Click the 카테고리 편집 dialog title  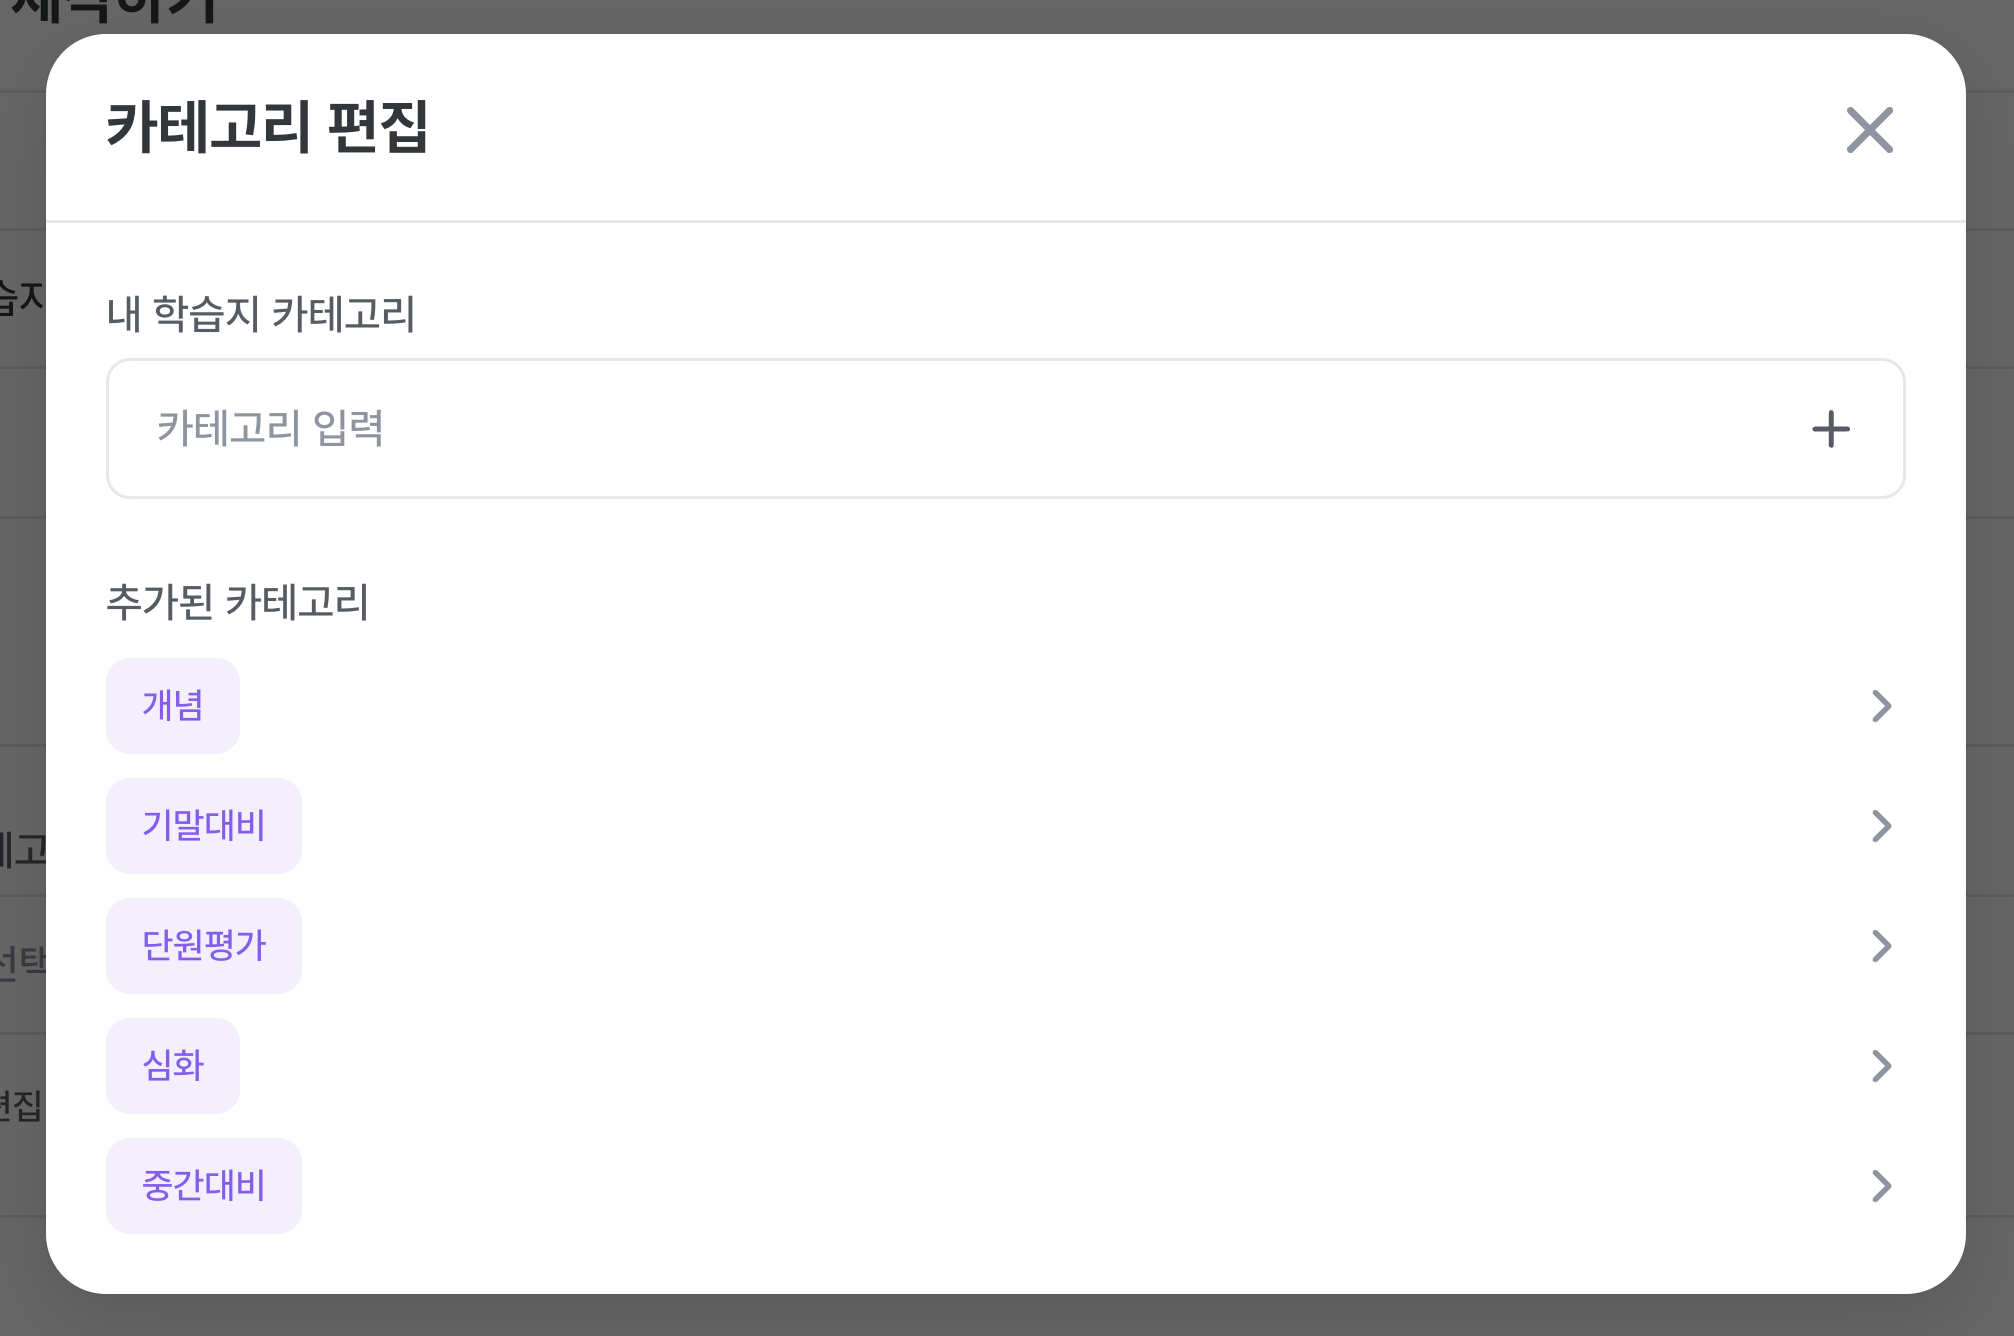click(x=267, y=128)
